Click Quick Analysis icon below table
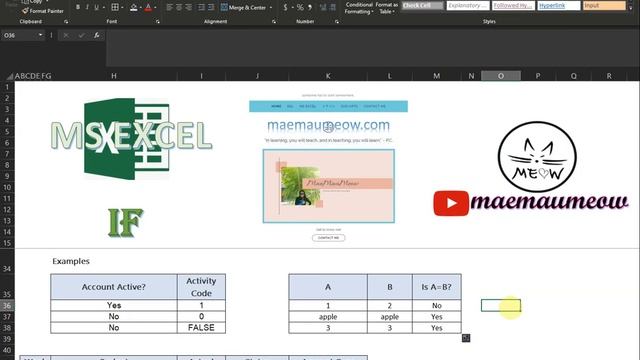640x360 pixels. [466, 338]
